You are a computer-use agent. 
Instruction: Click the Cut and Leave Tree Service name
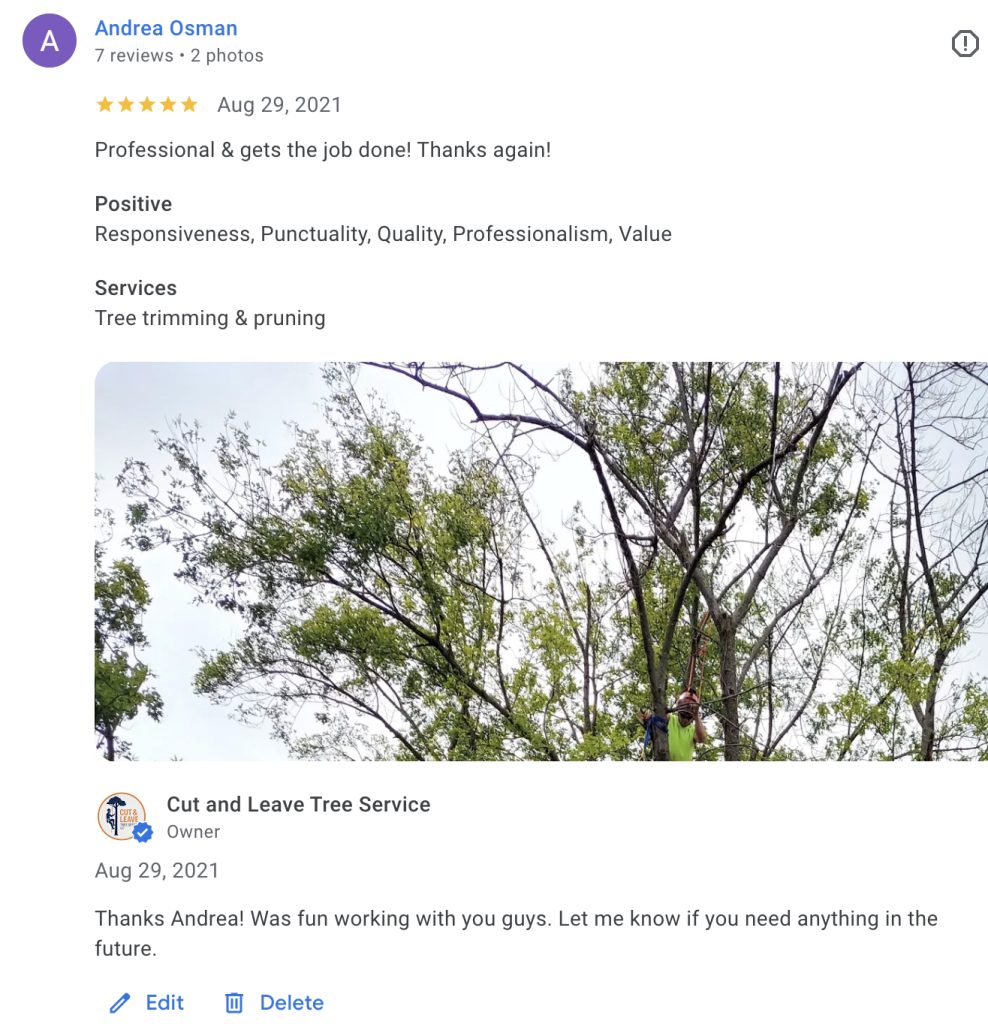[298, 804]
